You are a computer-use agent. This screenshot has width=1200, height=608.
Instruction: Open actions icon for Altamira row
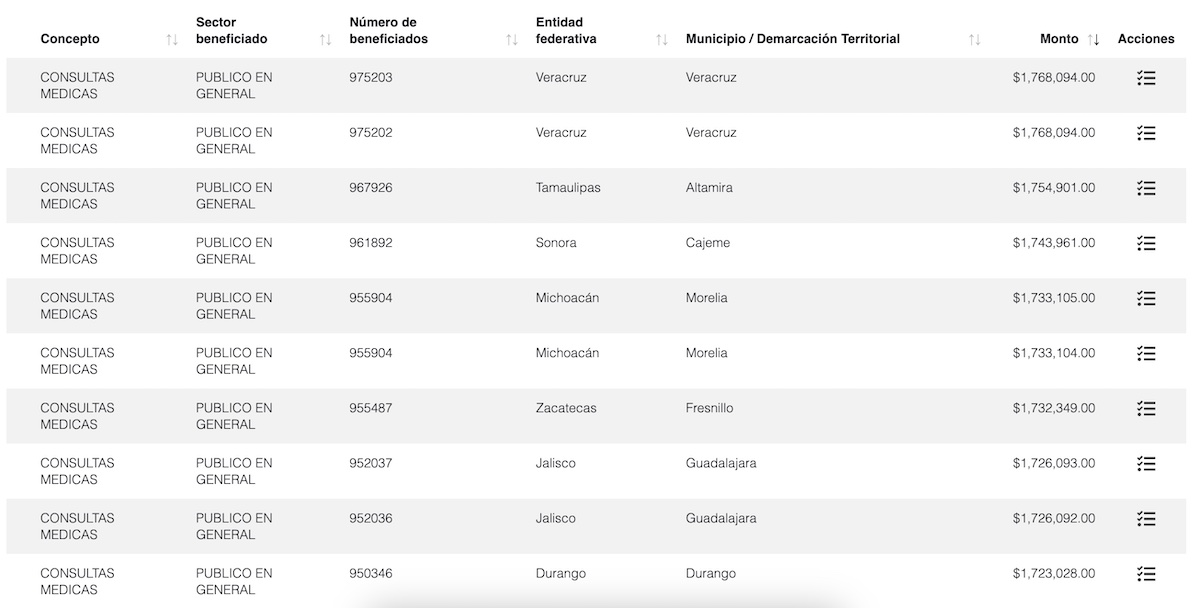(1146, 188)
